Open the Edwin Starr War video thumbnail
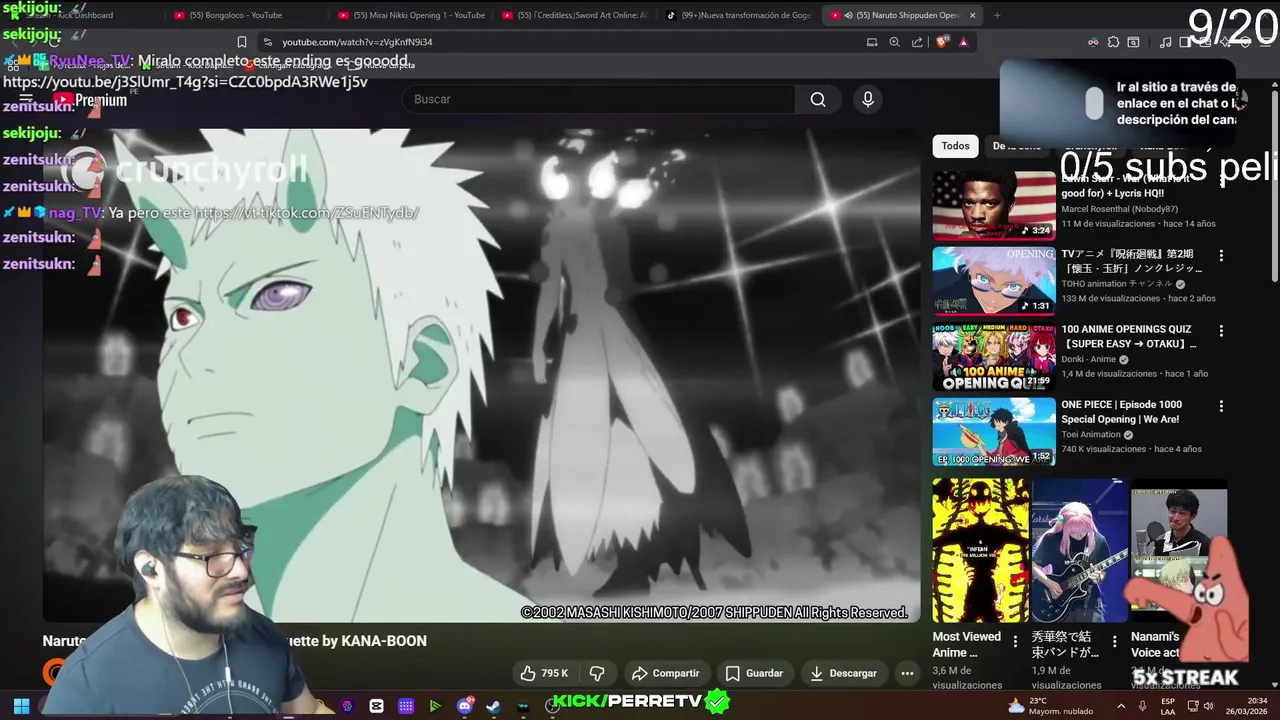 pos(994,205)
